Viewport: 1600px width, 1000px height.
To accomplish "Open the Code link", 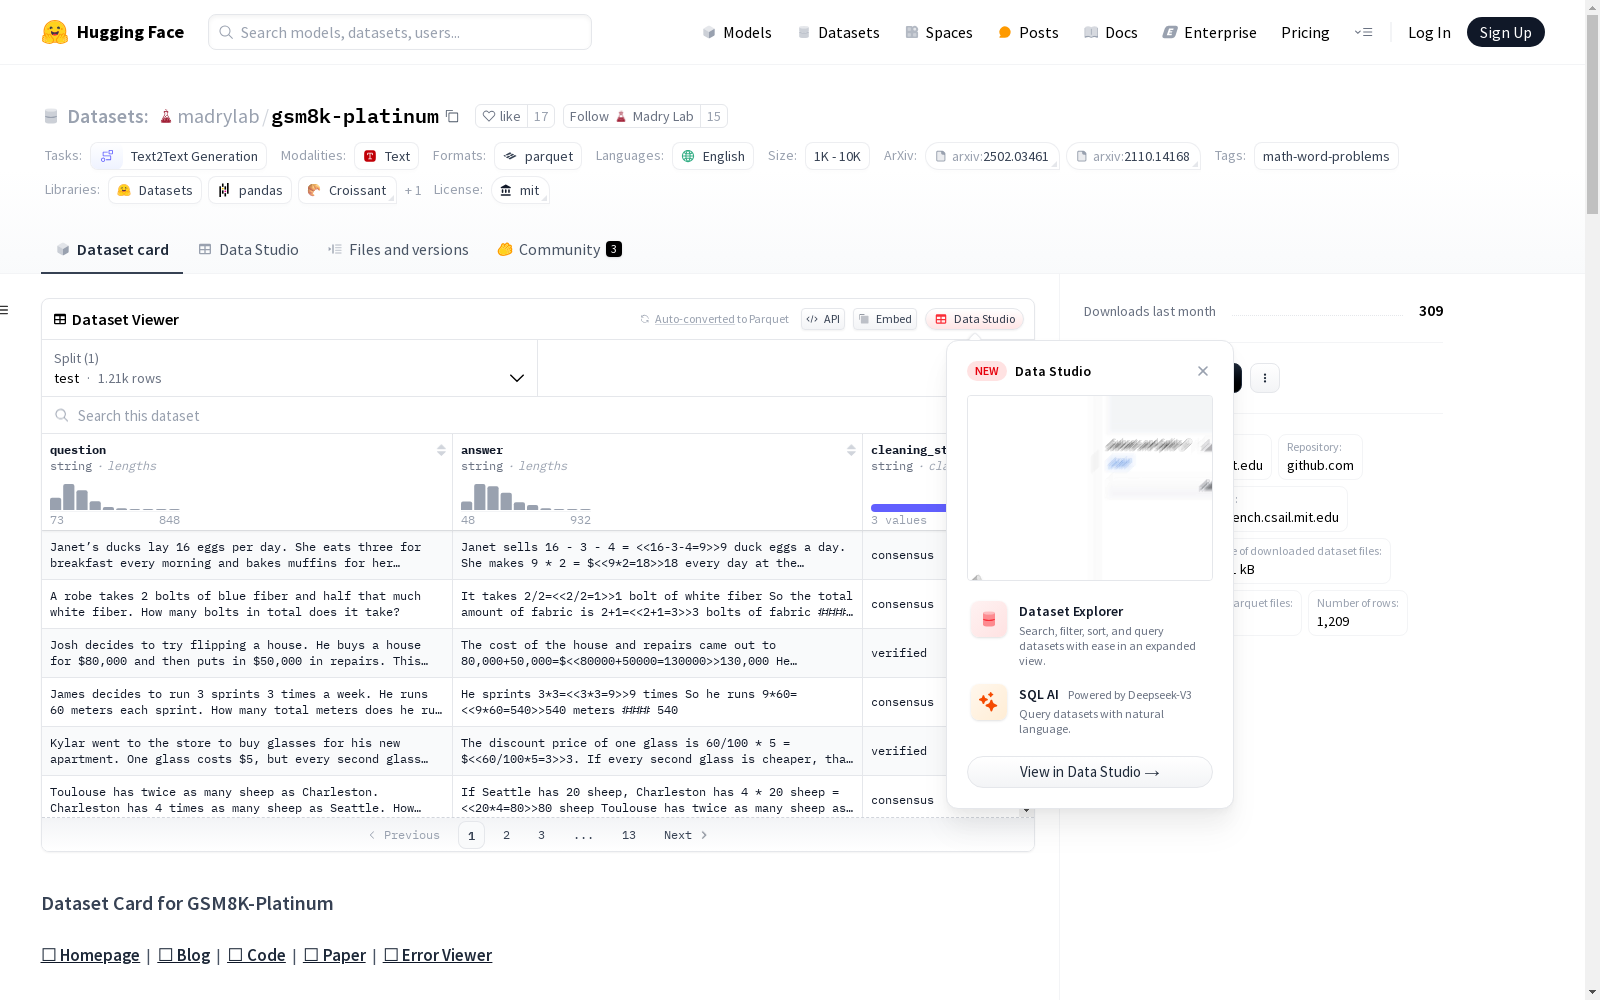I will click(257, 955).
